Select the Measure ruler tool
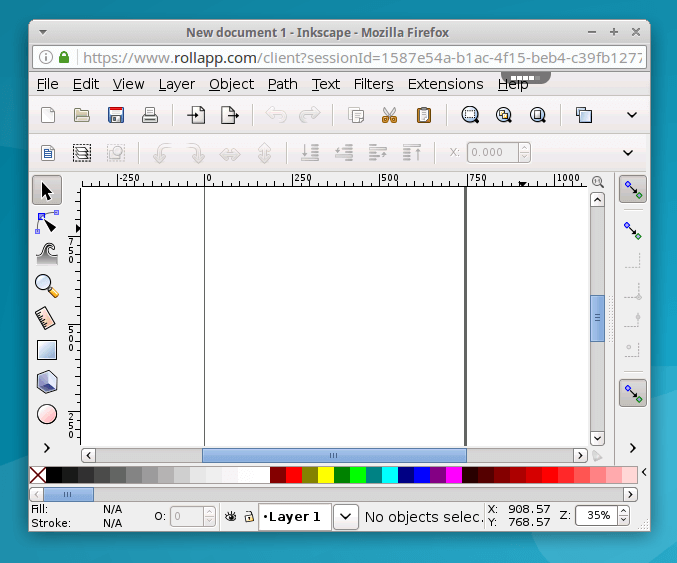 pyautogui.click(x=47, y=318)
